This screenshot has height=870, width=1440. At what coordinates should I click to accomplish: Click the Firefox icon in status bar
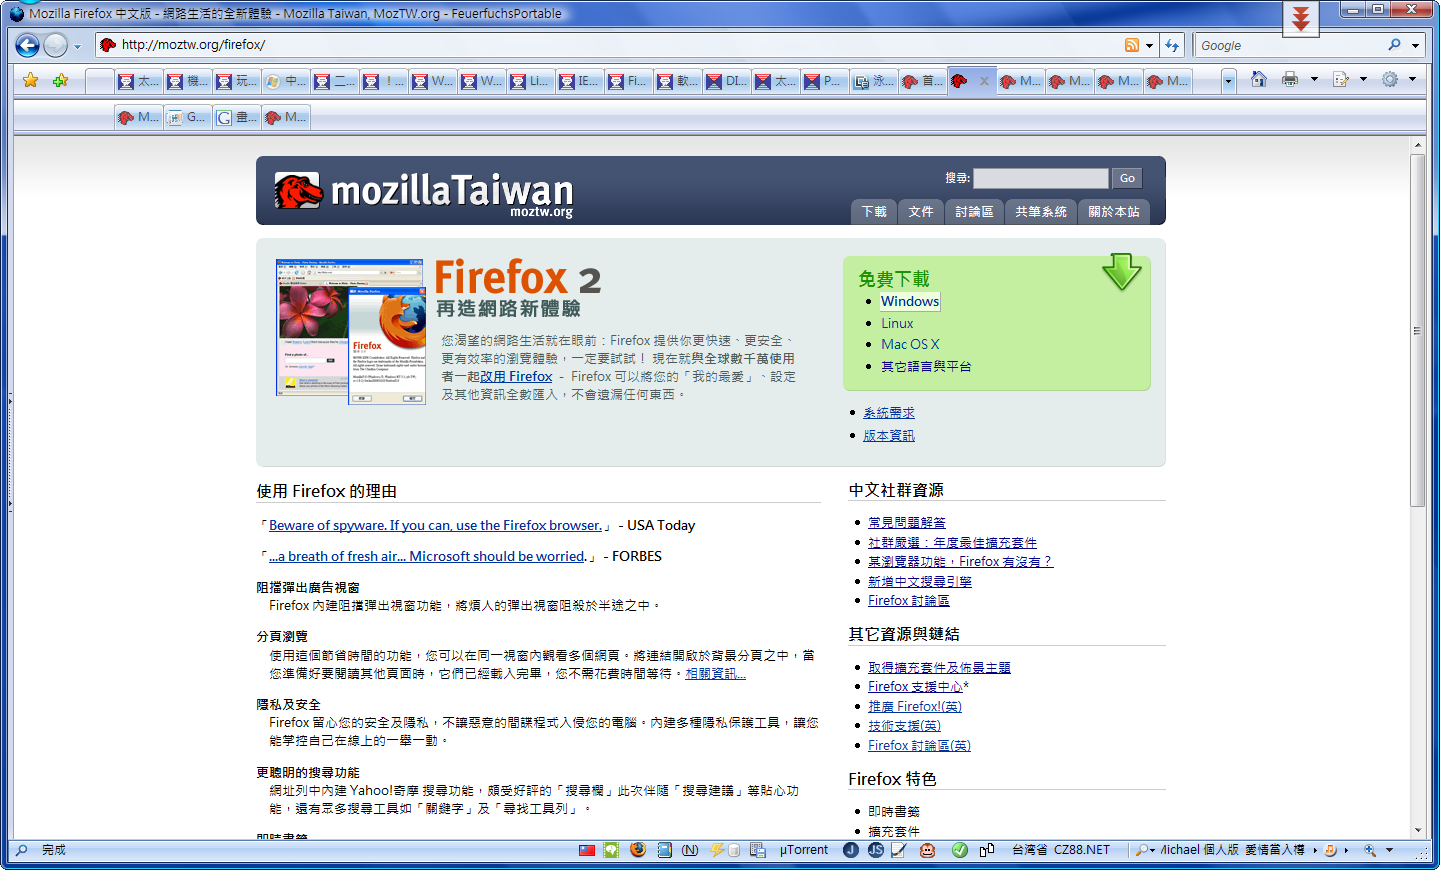click(x=638, y=850)
